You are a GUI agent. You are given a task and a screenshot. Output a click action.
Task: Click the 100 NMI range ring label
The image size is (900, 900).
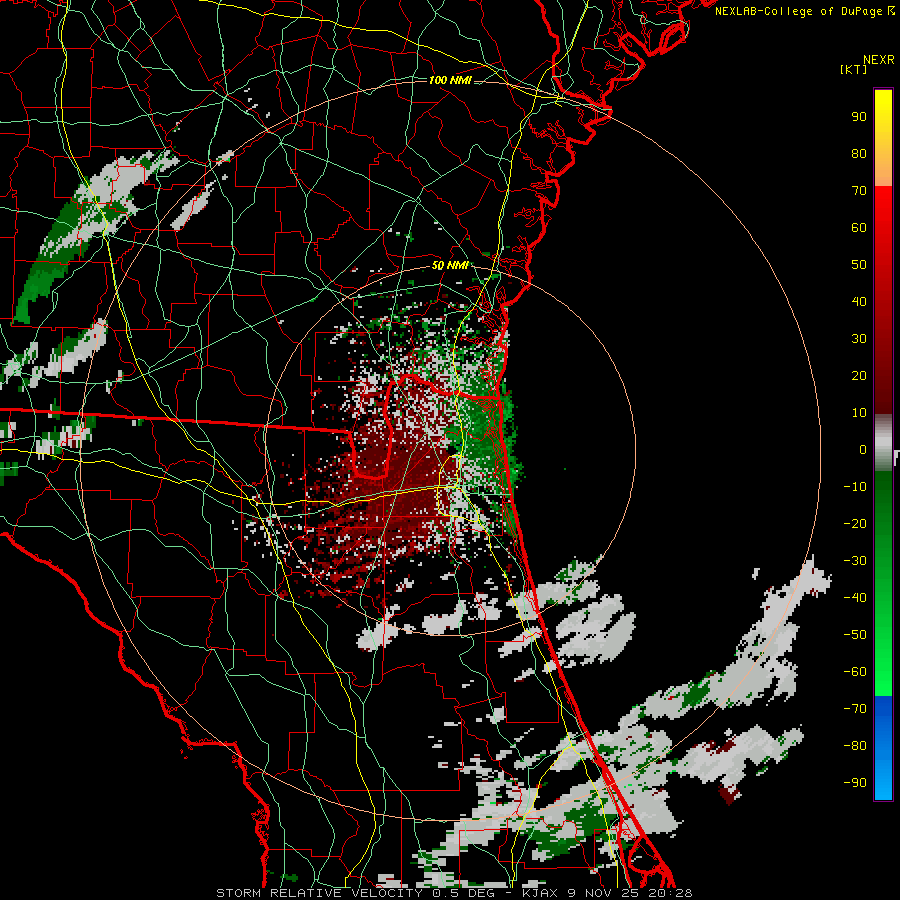click(450, 80)
